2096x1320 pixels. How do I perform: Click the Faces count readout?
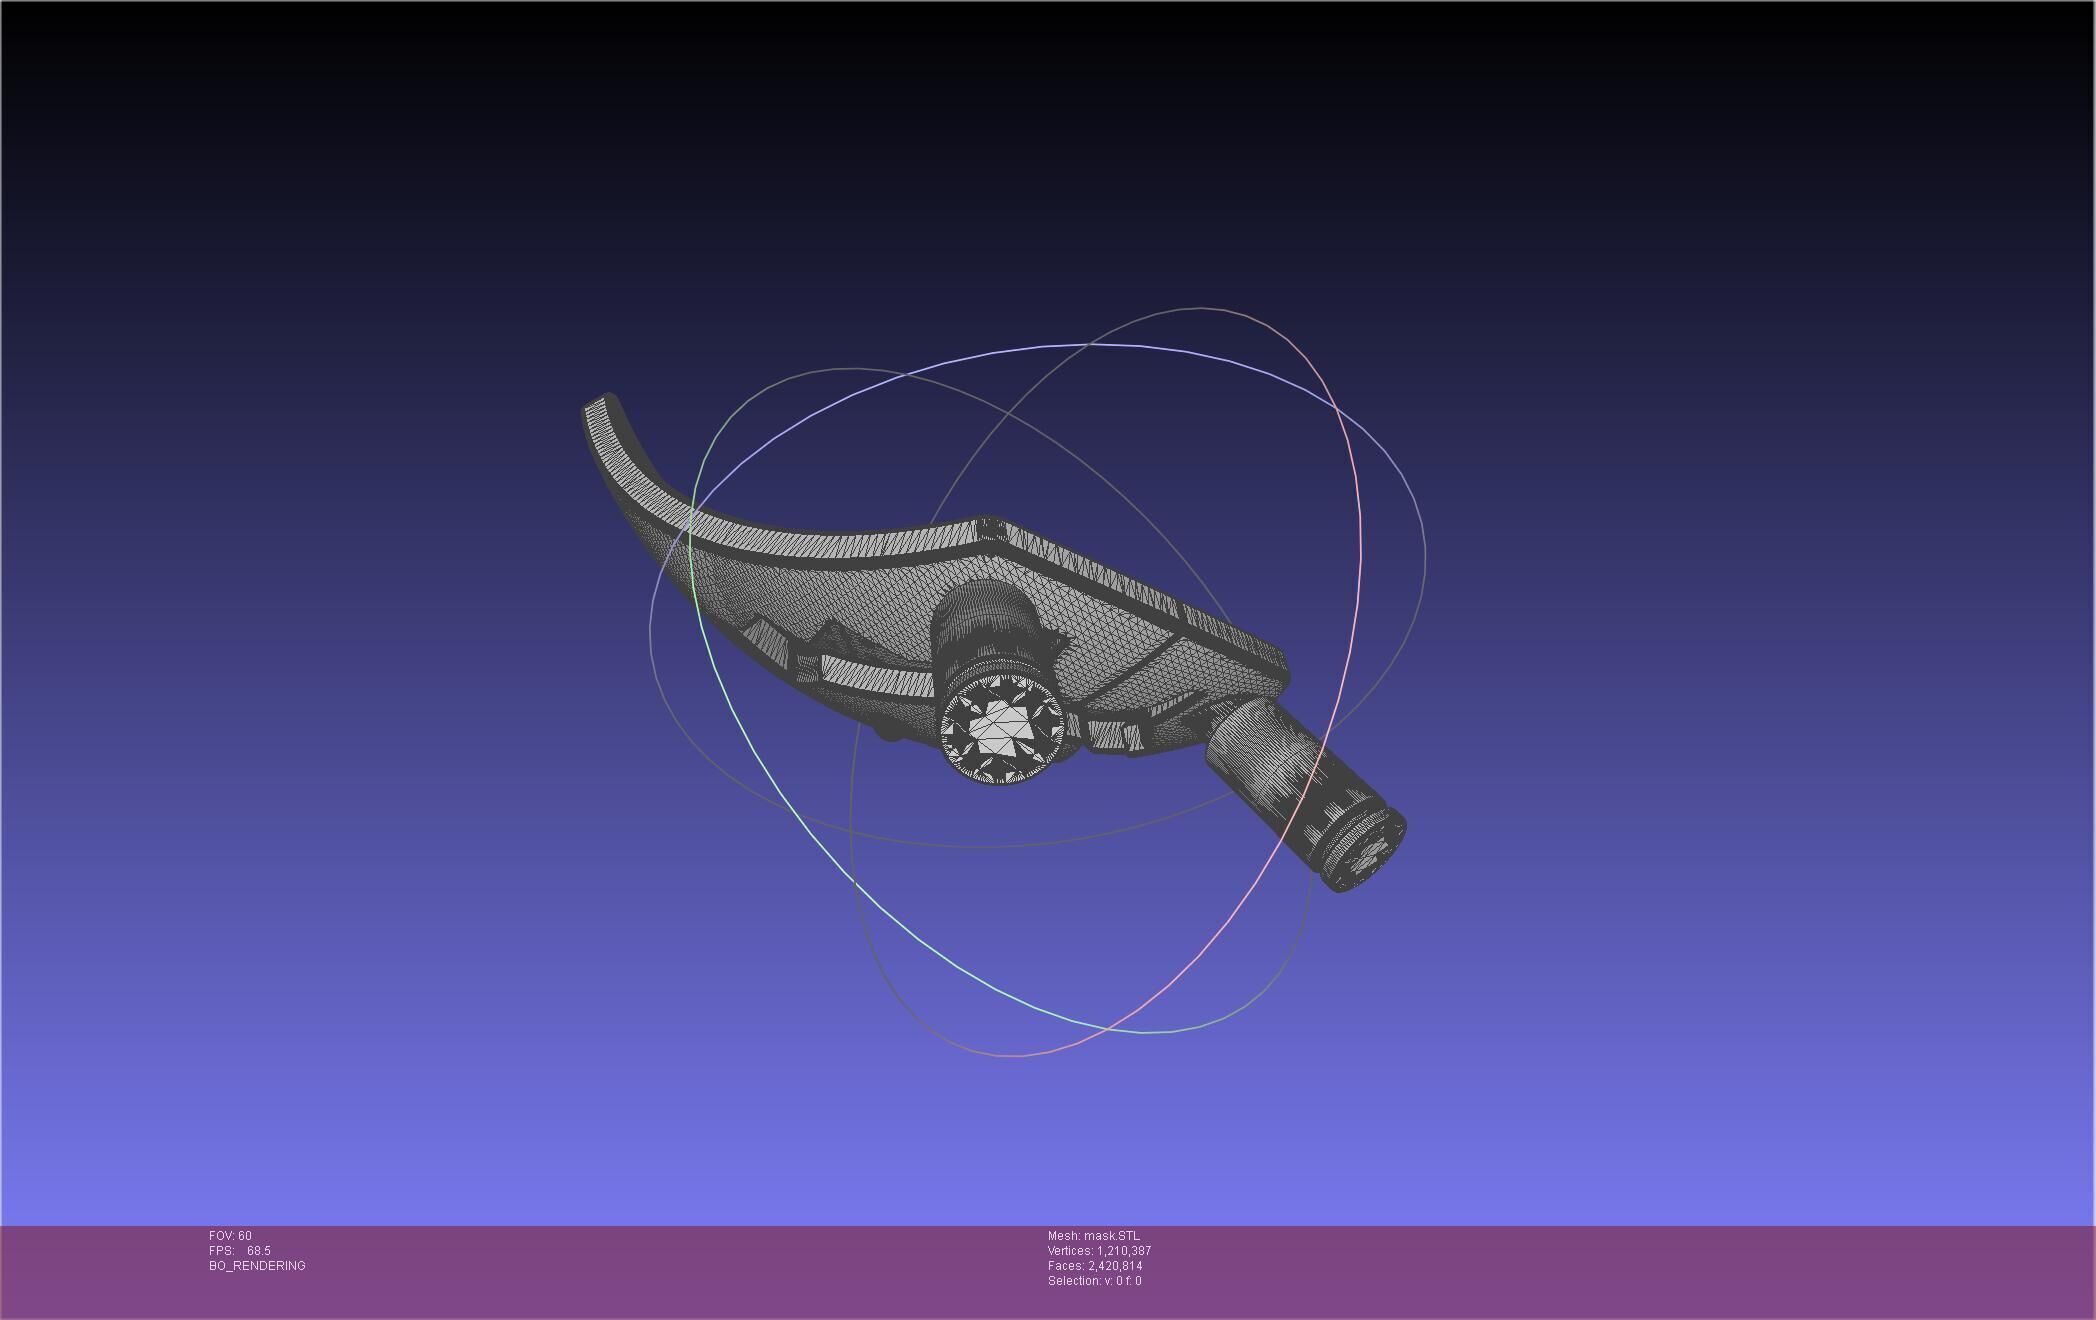1094,1266
